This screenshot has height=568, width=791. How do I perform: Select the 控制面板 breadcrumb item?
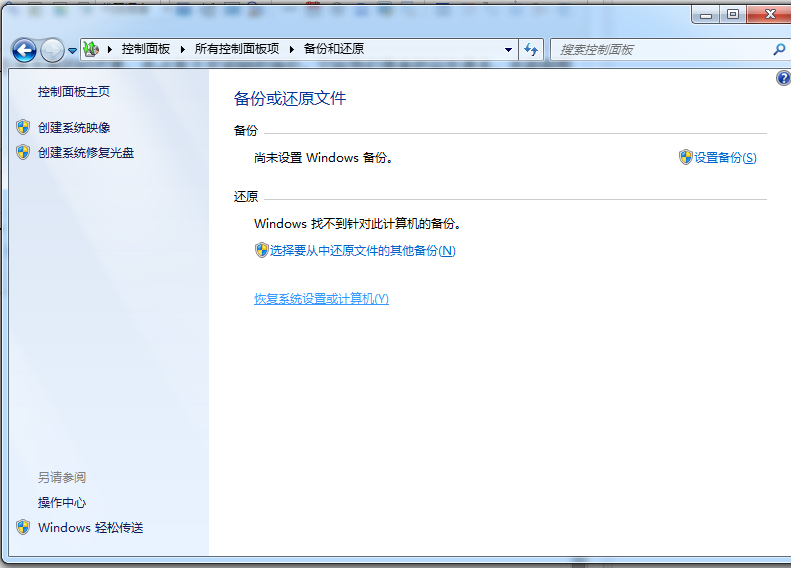tap(146, 49)
